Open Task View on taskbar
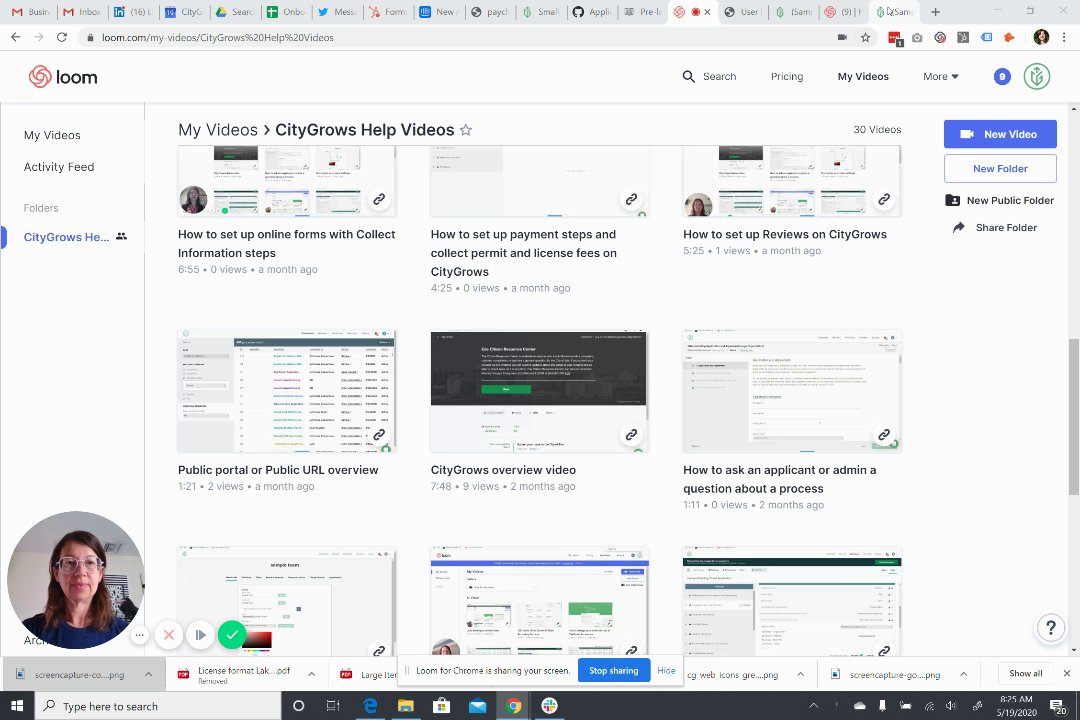Screen dimensions: 1080x720 click(x=333, y=706)
